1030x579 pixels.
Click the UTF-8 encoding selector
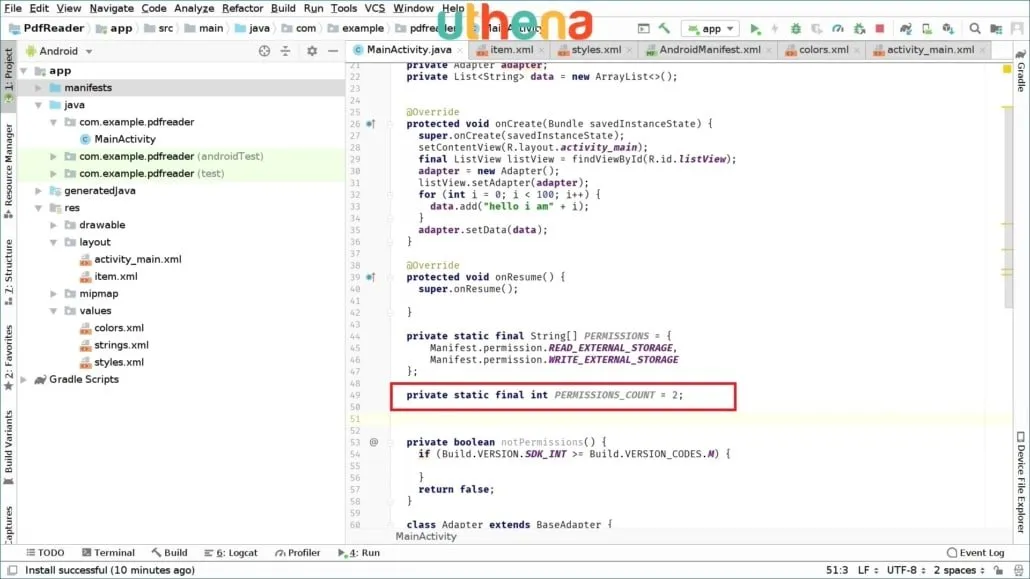tap(906, 570)
